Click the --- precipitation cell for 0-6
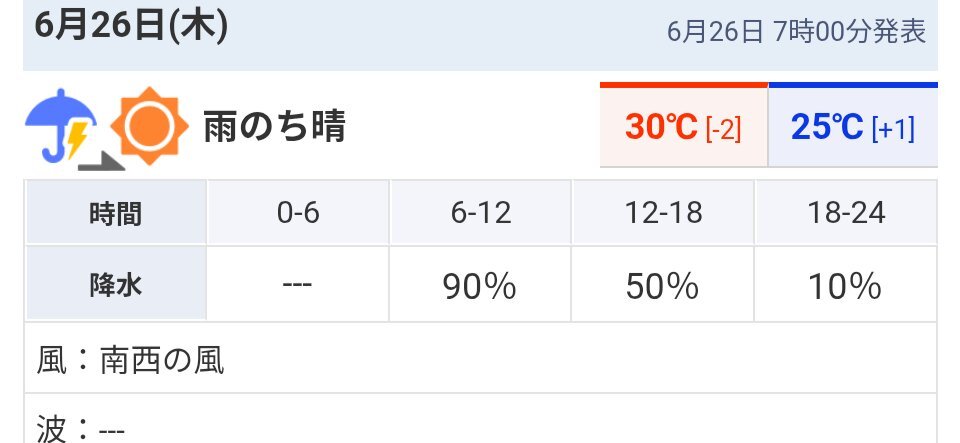This screenshot has height=443, width=960. (x=298, y=285)
